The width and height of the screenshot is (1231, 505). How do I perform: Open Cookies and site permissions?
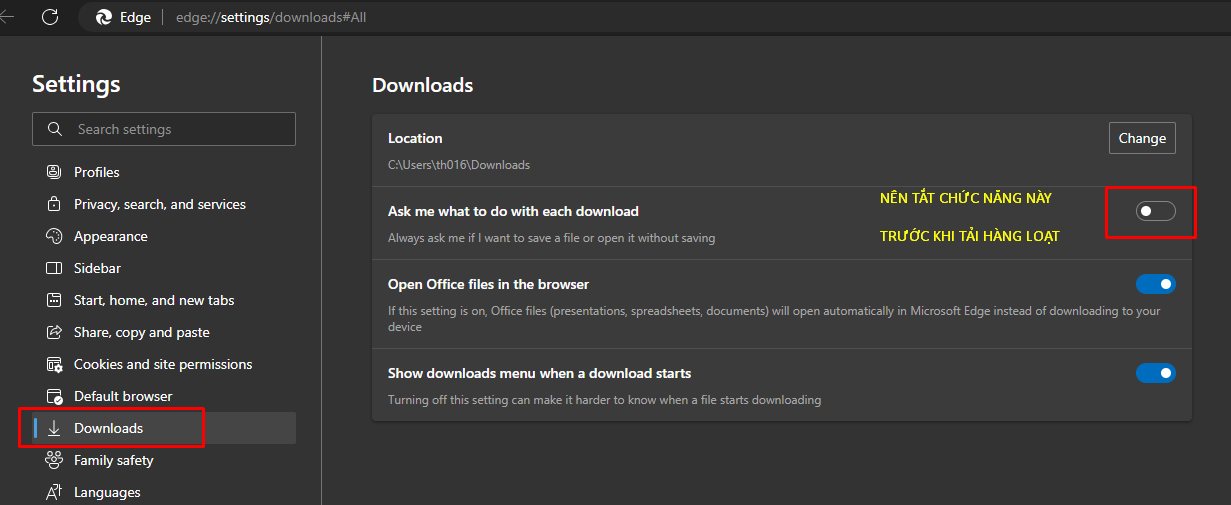164,364
